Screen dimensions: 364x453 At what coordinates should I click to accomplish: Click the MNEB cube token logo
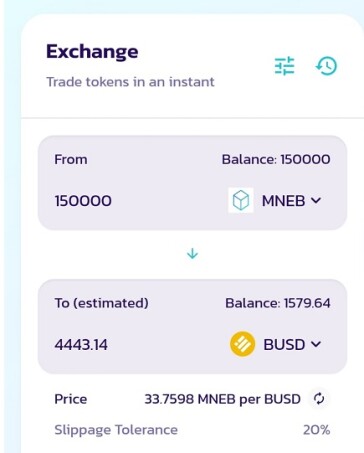pos(241,200)
